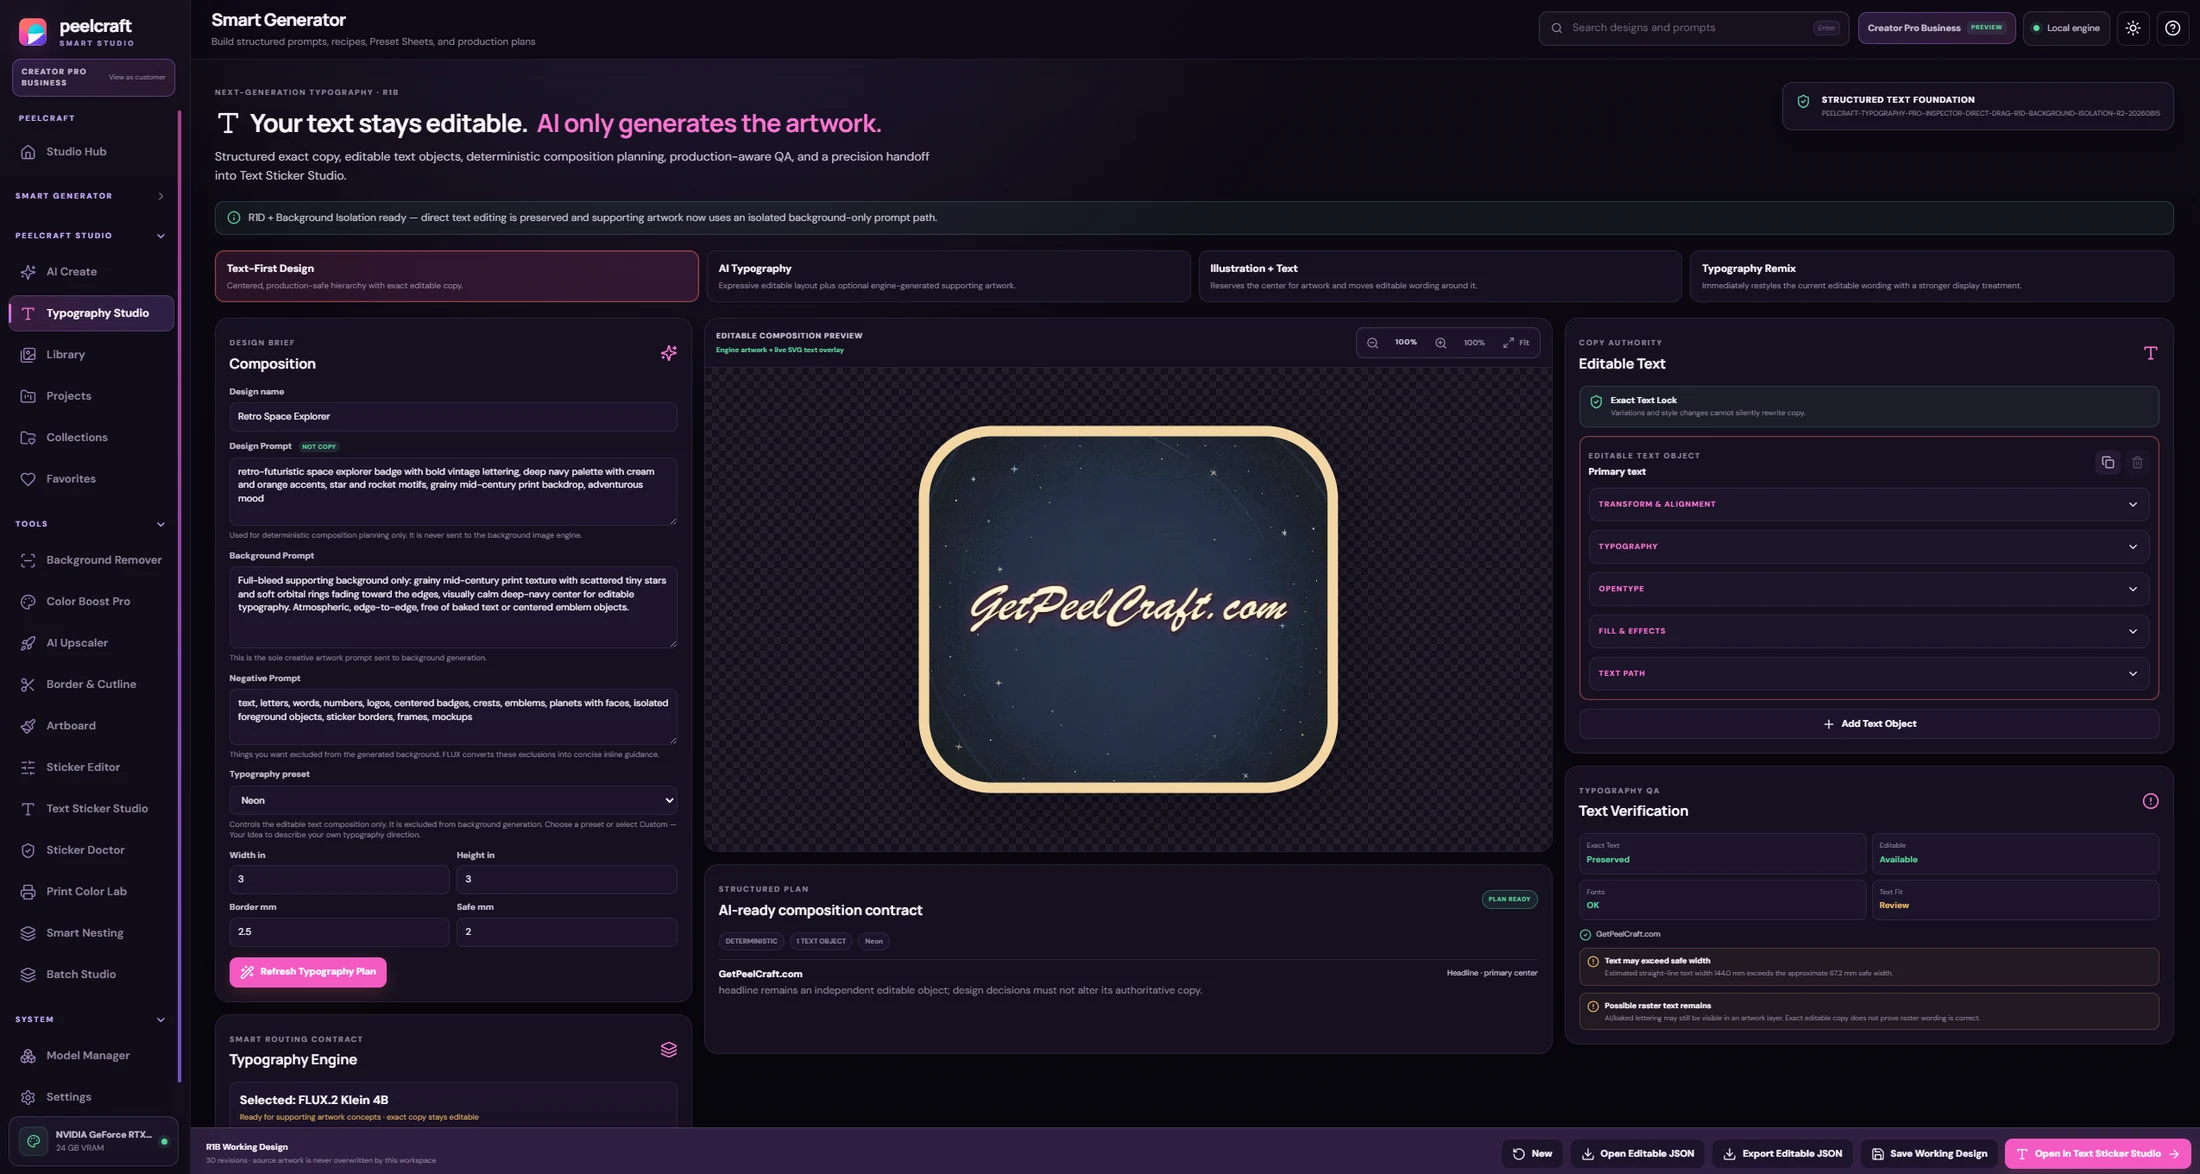Open Border & Cutline tool

click(91, 685)
